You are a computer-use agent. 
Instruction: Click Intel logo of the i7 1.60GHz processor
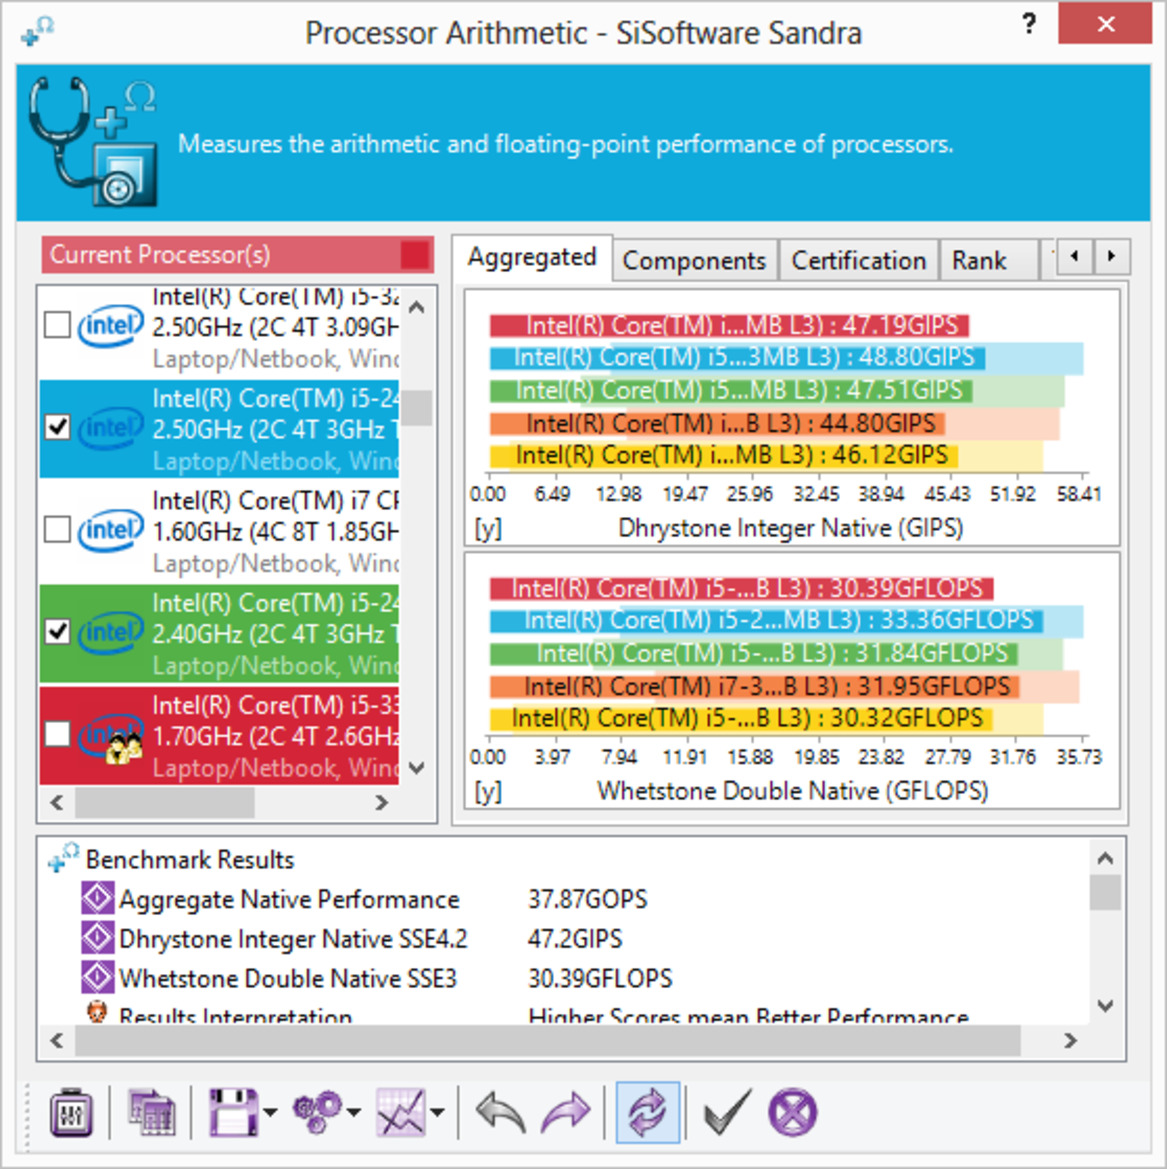(111, 530)
